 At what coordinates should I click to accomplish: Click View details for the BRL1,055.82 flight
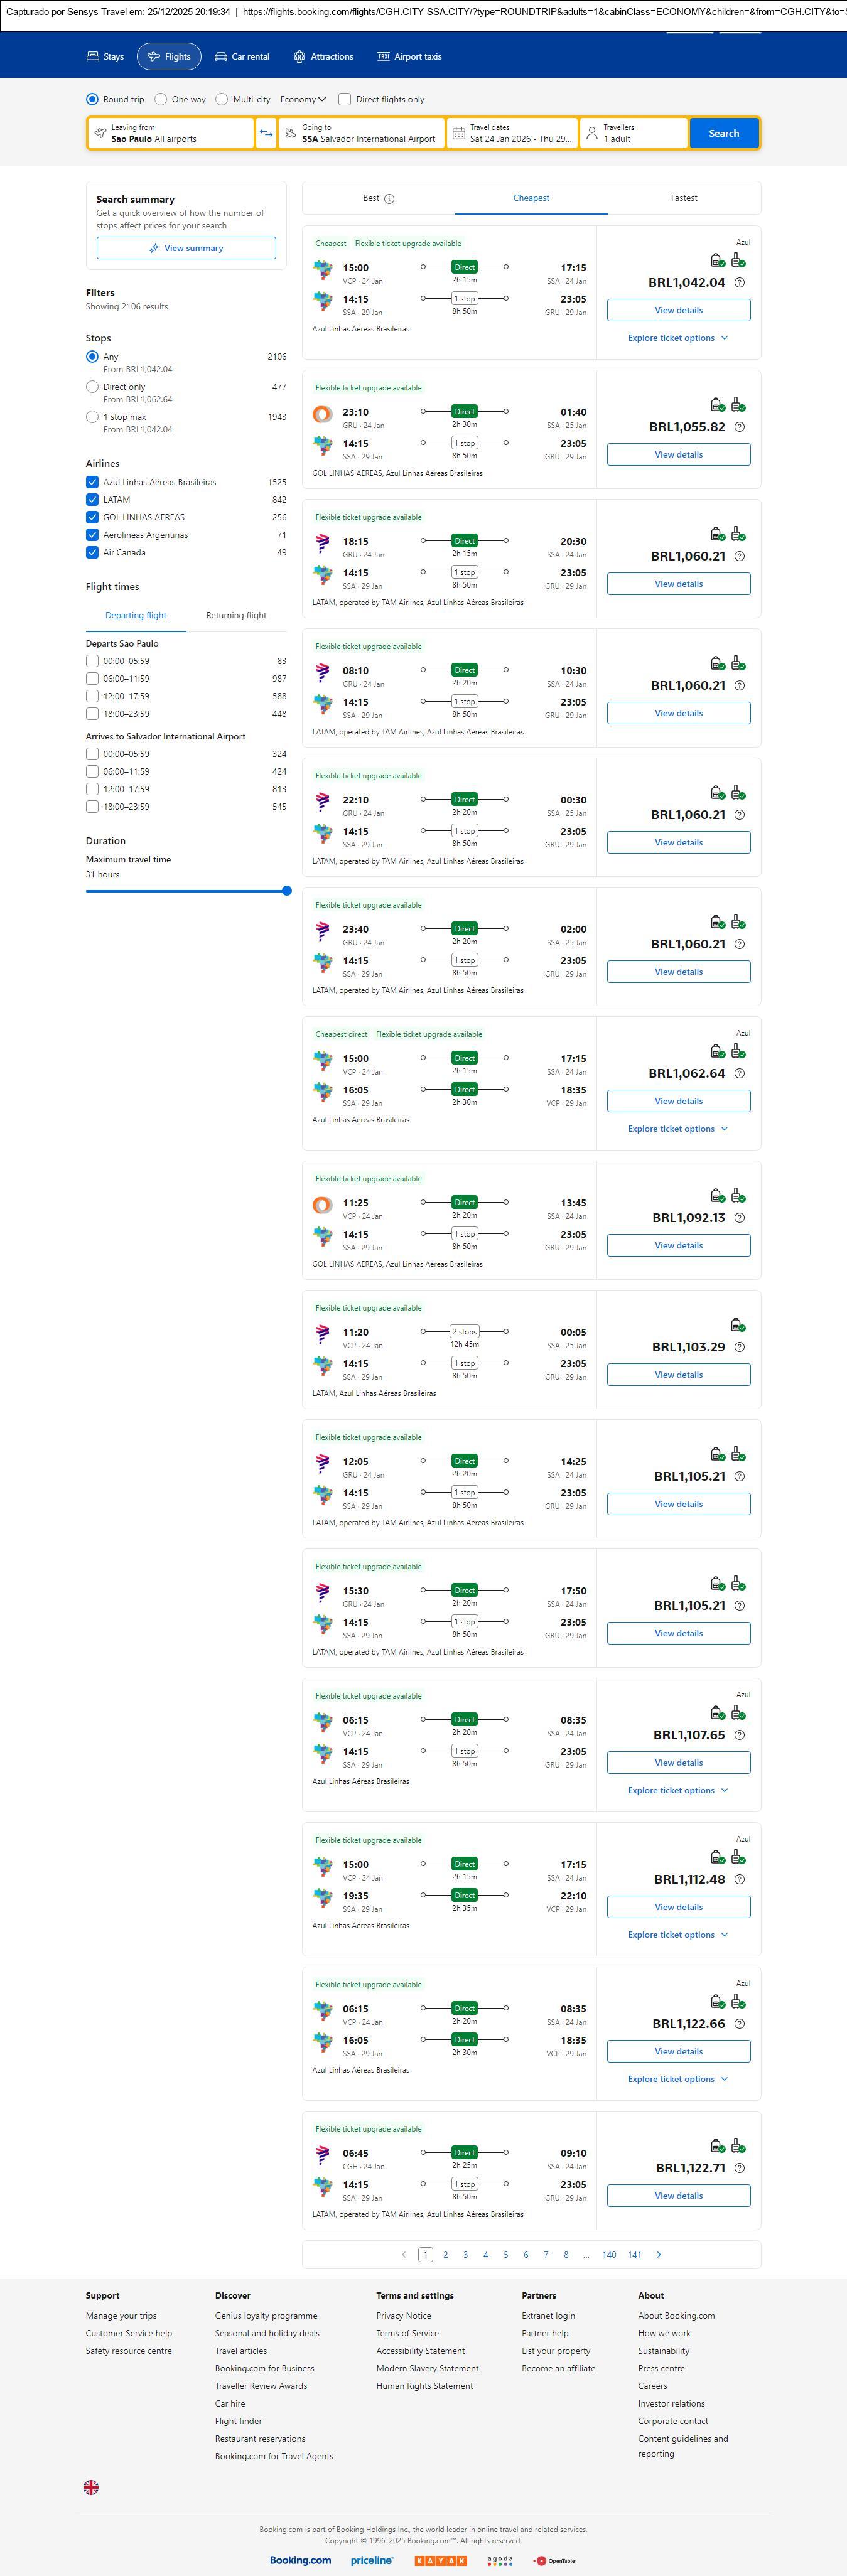(678, 455)
